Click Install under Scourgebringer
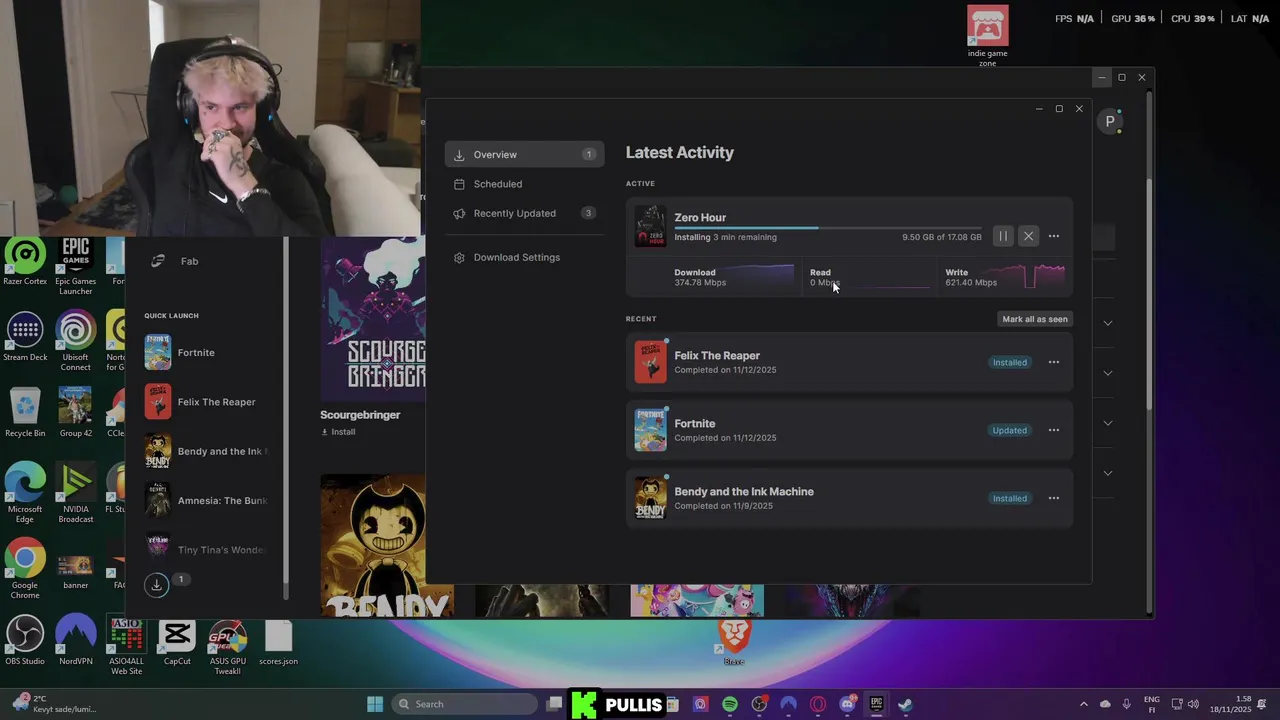The width and height of the screenshot is (1280, 720). point(338,432)
